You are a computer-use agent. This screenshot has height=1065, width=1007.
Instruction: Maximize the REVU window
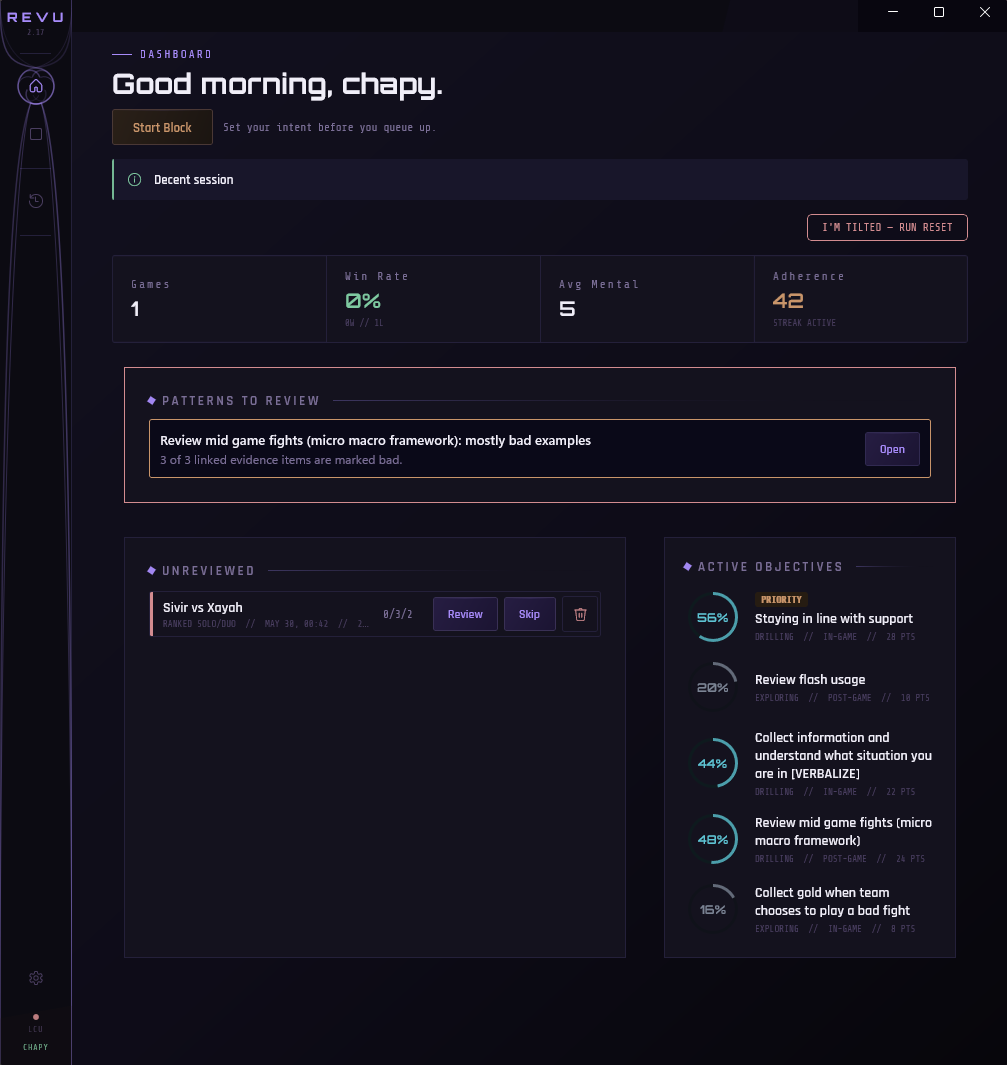click(938, 12)
